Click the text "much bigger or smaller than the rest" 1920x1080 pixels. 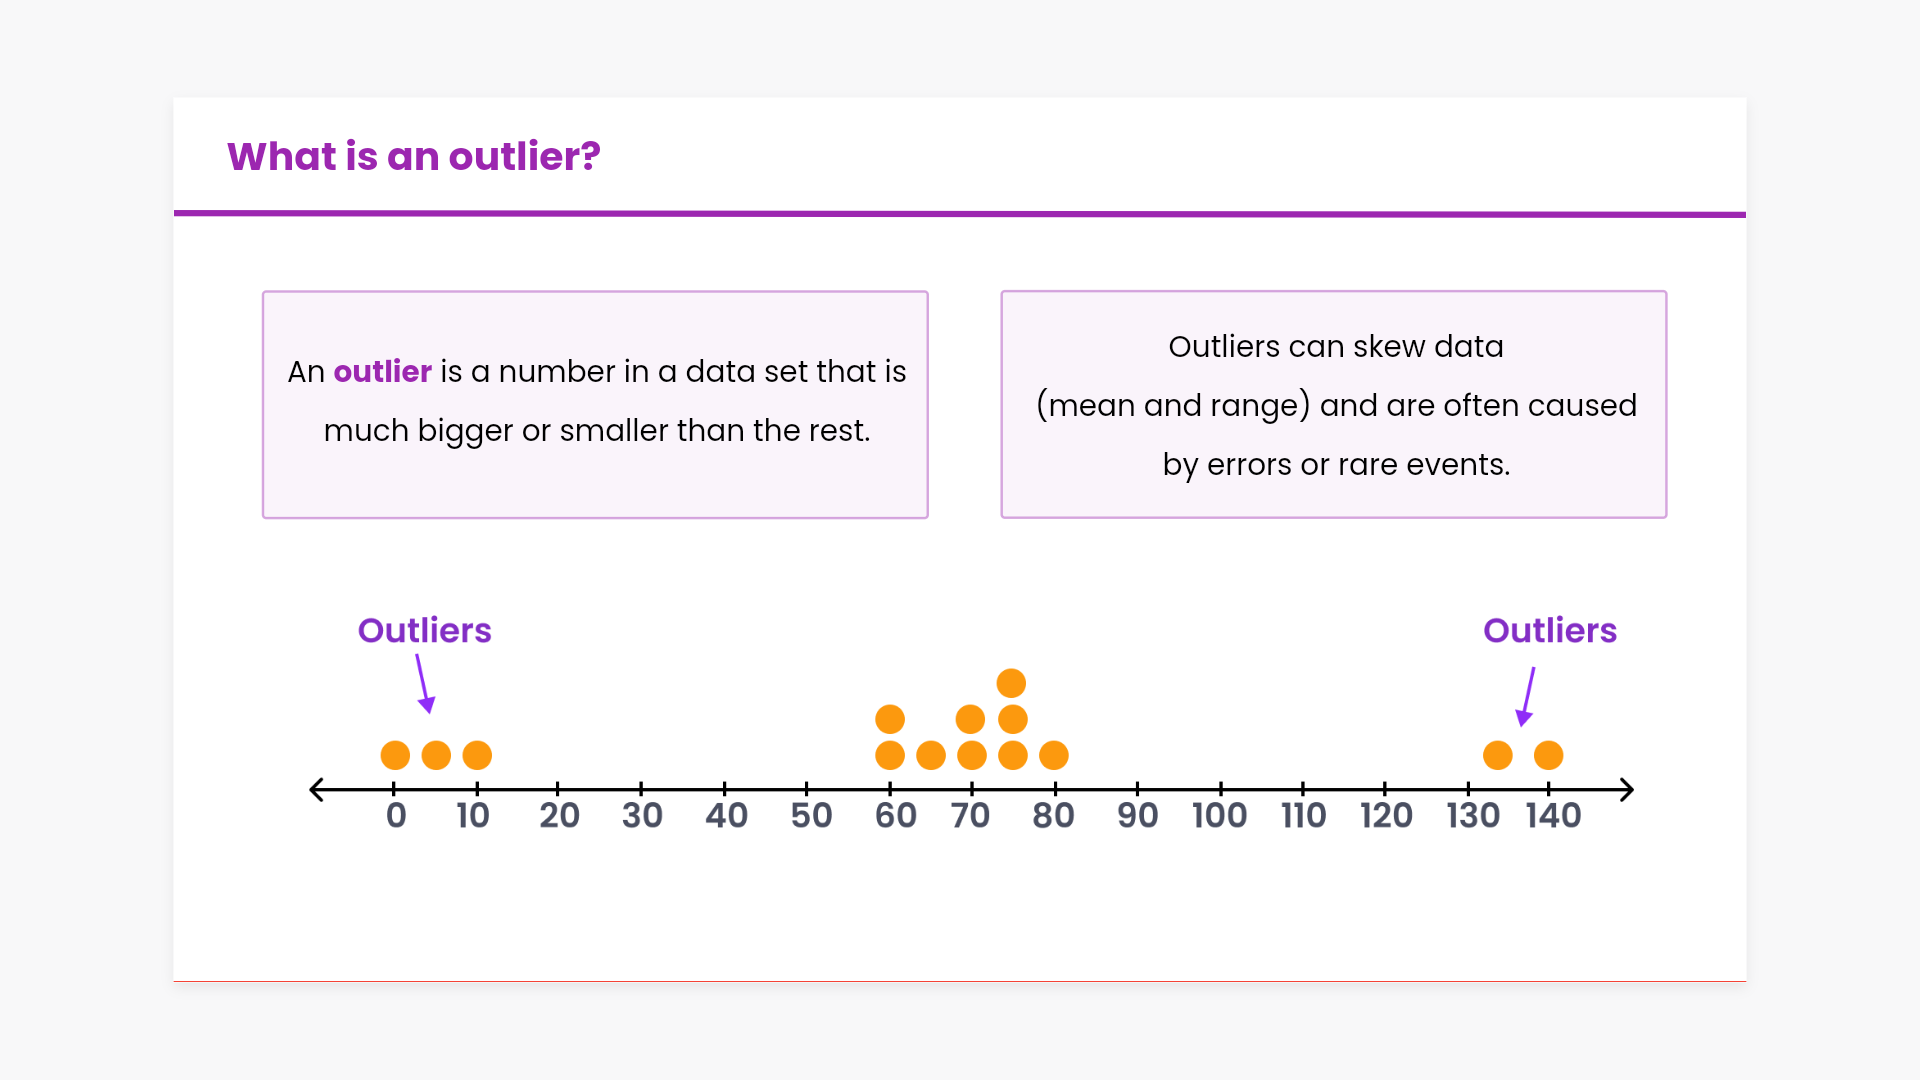click(x=596, y=430)
